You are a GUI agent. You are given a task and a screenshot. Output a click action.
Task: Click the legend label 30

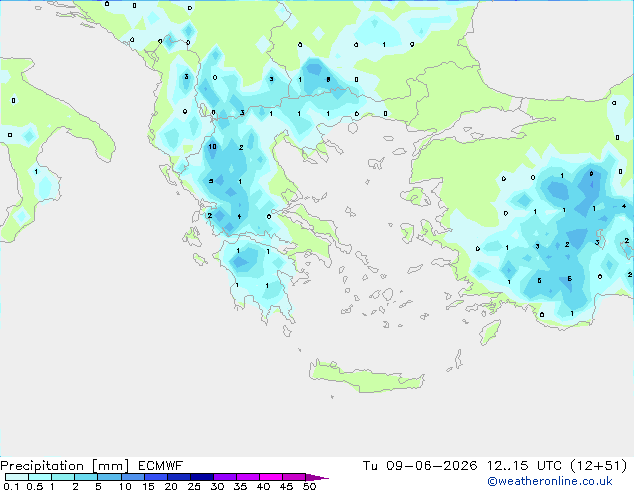pyautogui.click(x=217, y=486)
